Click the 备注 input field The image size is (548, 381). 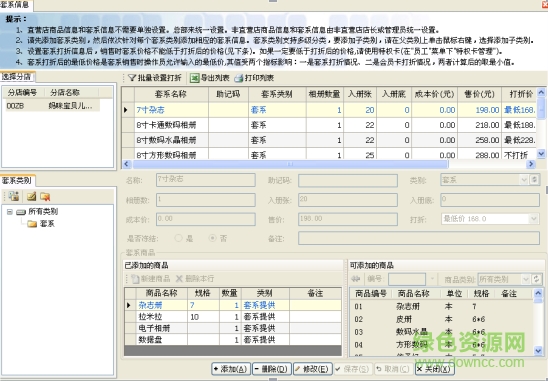click(419, 238)
